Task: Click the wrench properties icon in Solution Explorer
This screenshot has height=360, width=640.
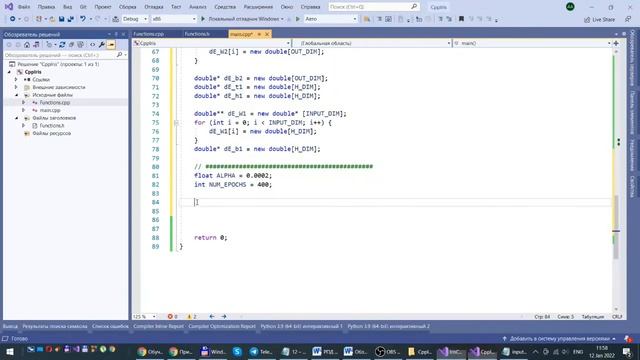Action: point(102,45)
